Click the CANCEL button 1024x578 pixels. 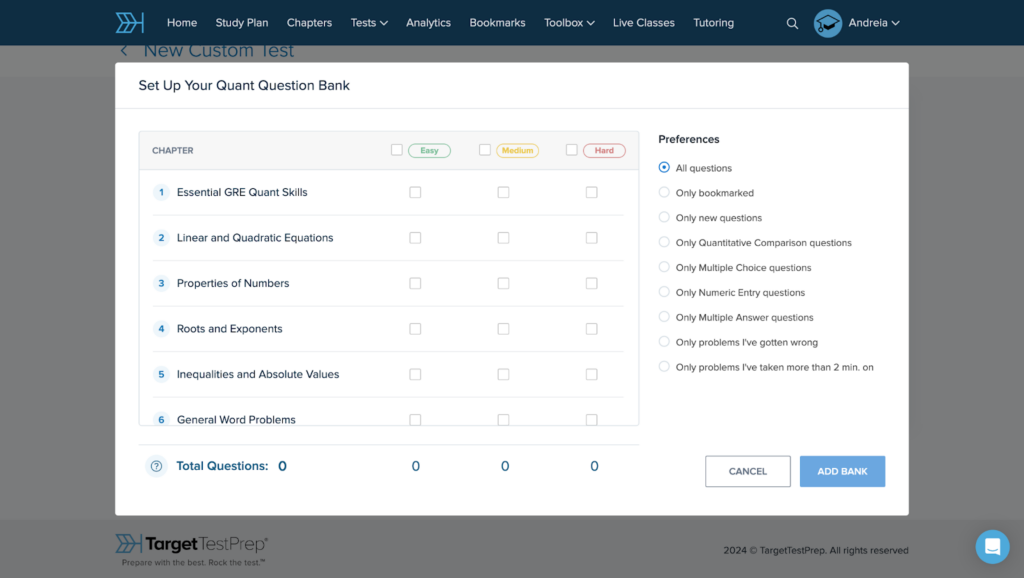(x=747, y=471)
